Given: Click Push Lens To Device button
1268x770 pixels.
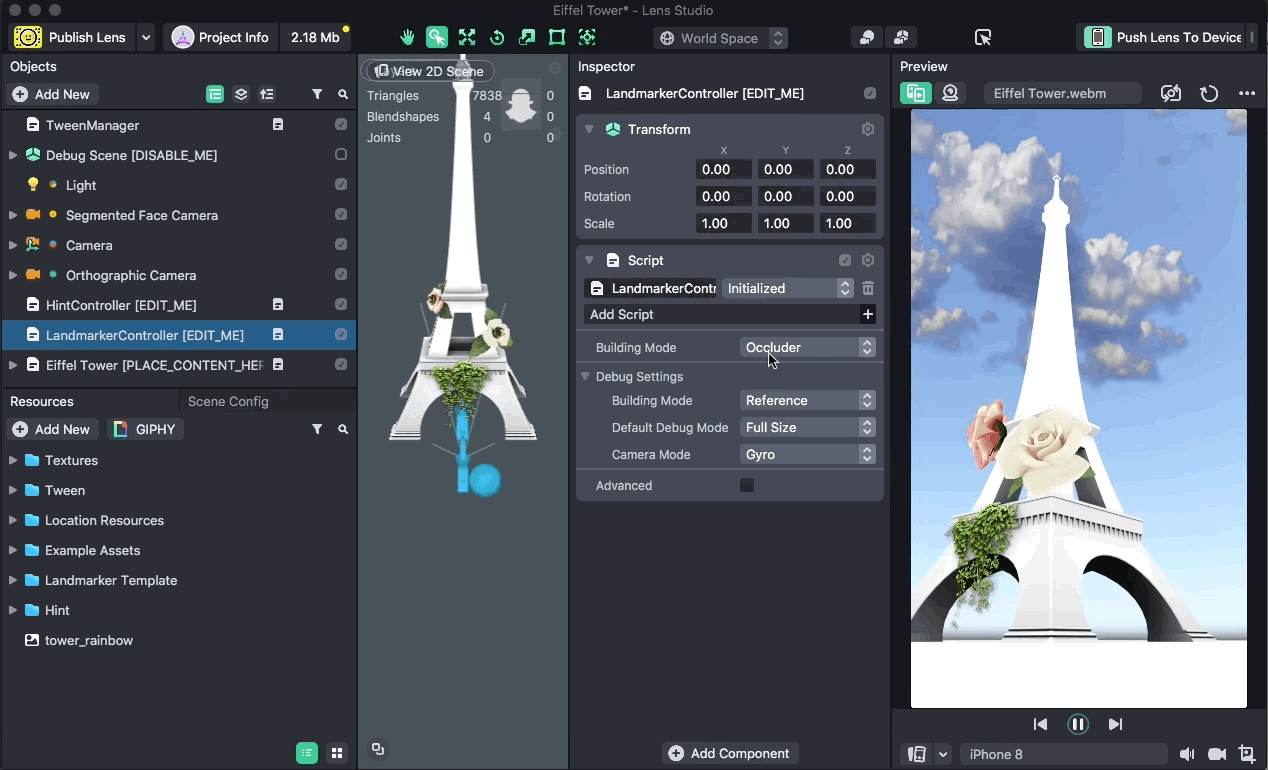Looking at the screenshot, I should click(x=1166, y=38).
